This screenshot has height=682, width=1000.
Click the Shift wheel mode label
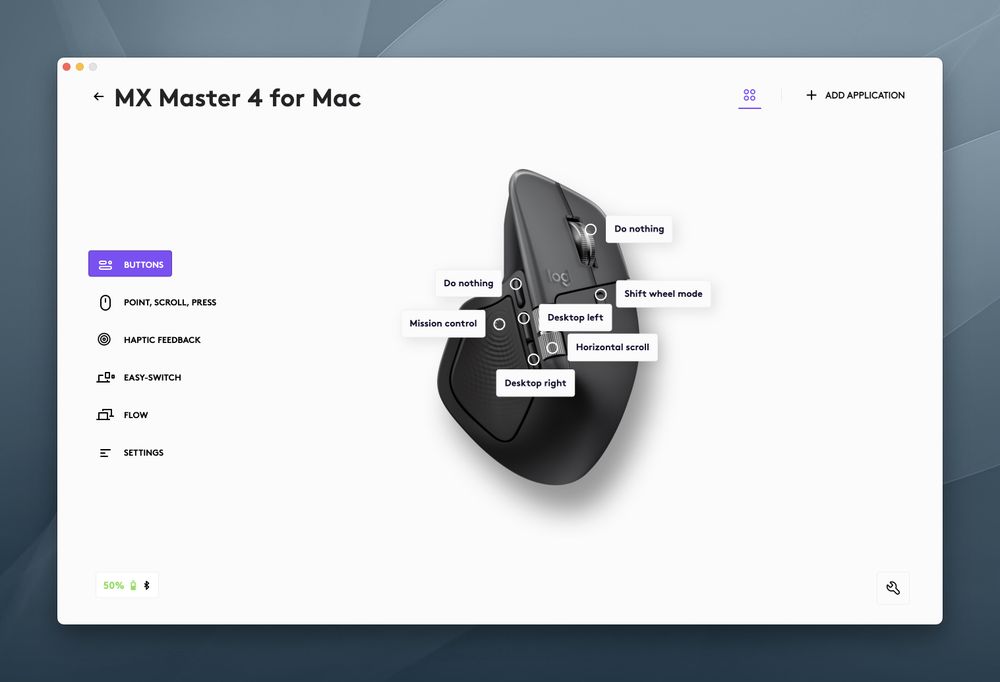[663, 294]
